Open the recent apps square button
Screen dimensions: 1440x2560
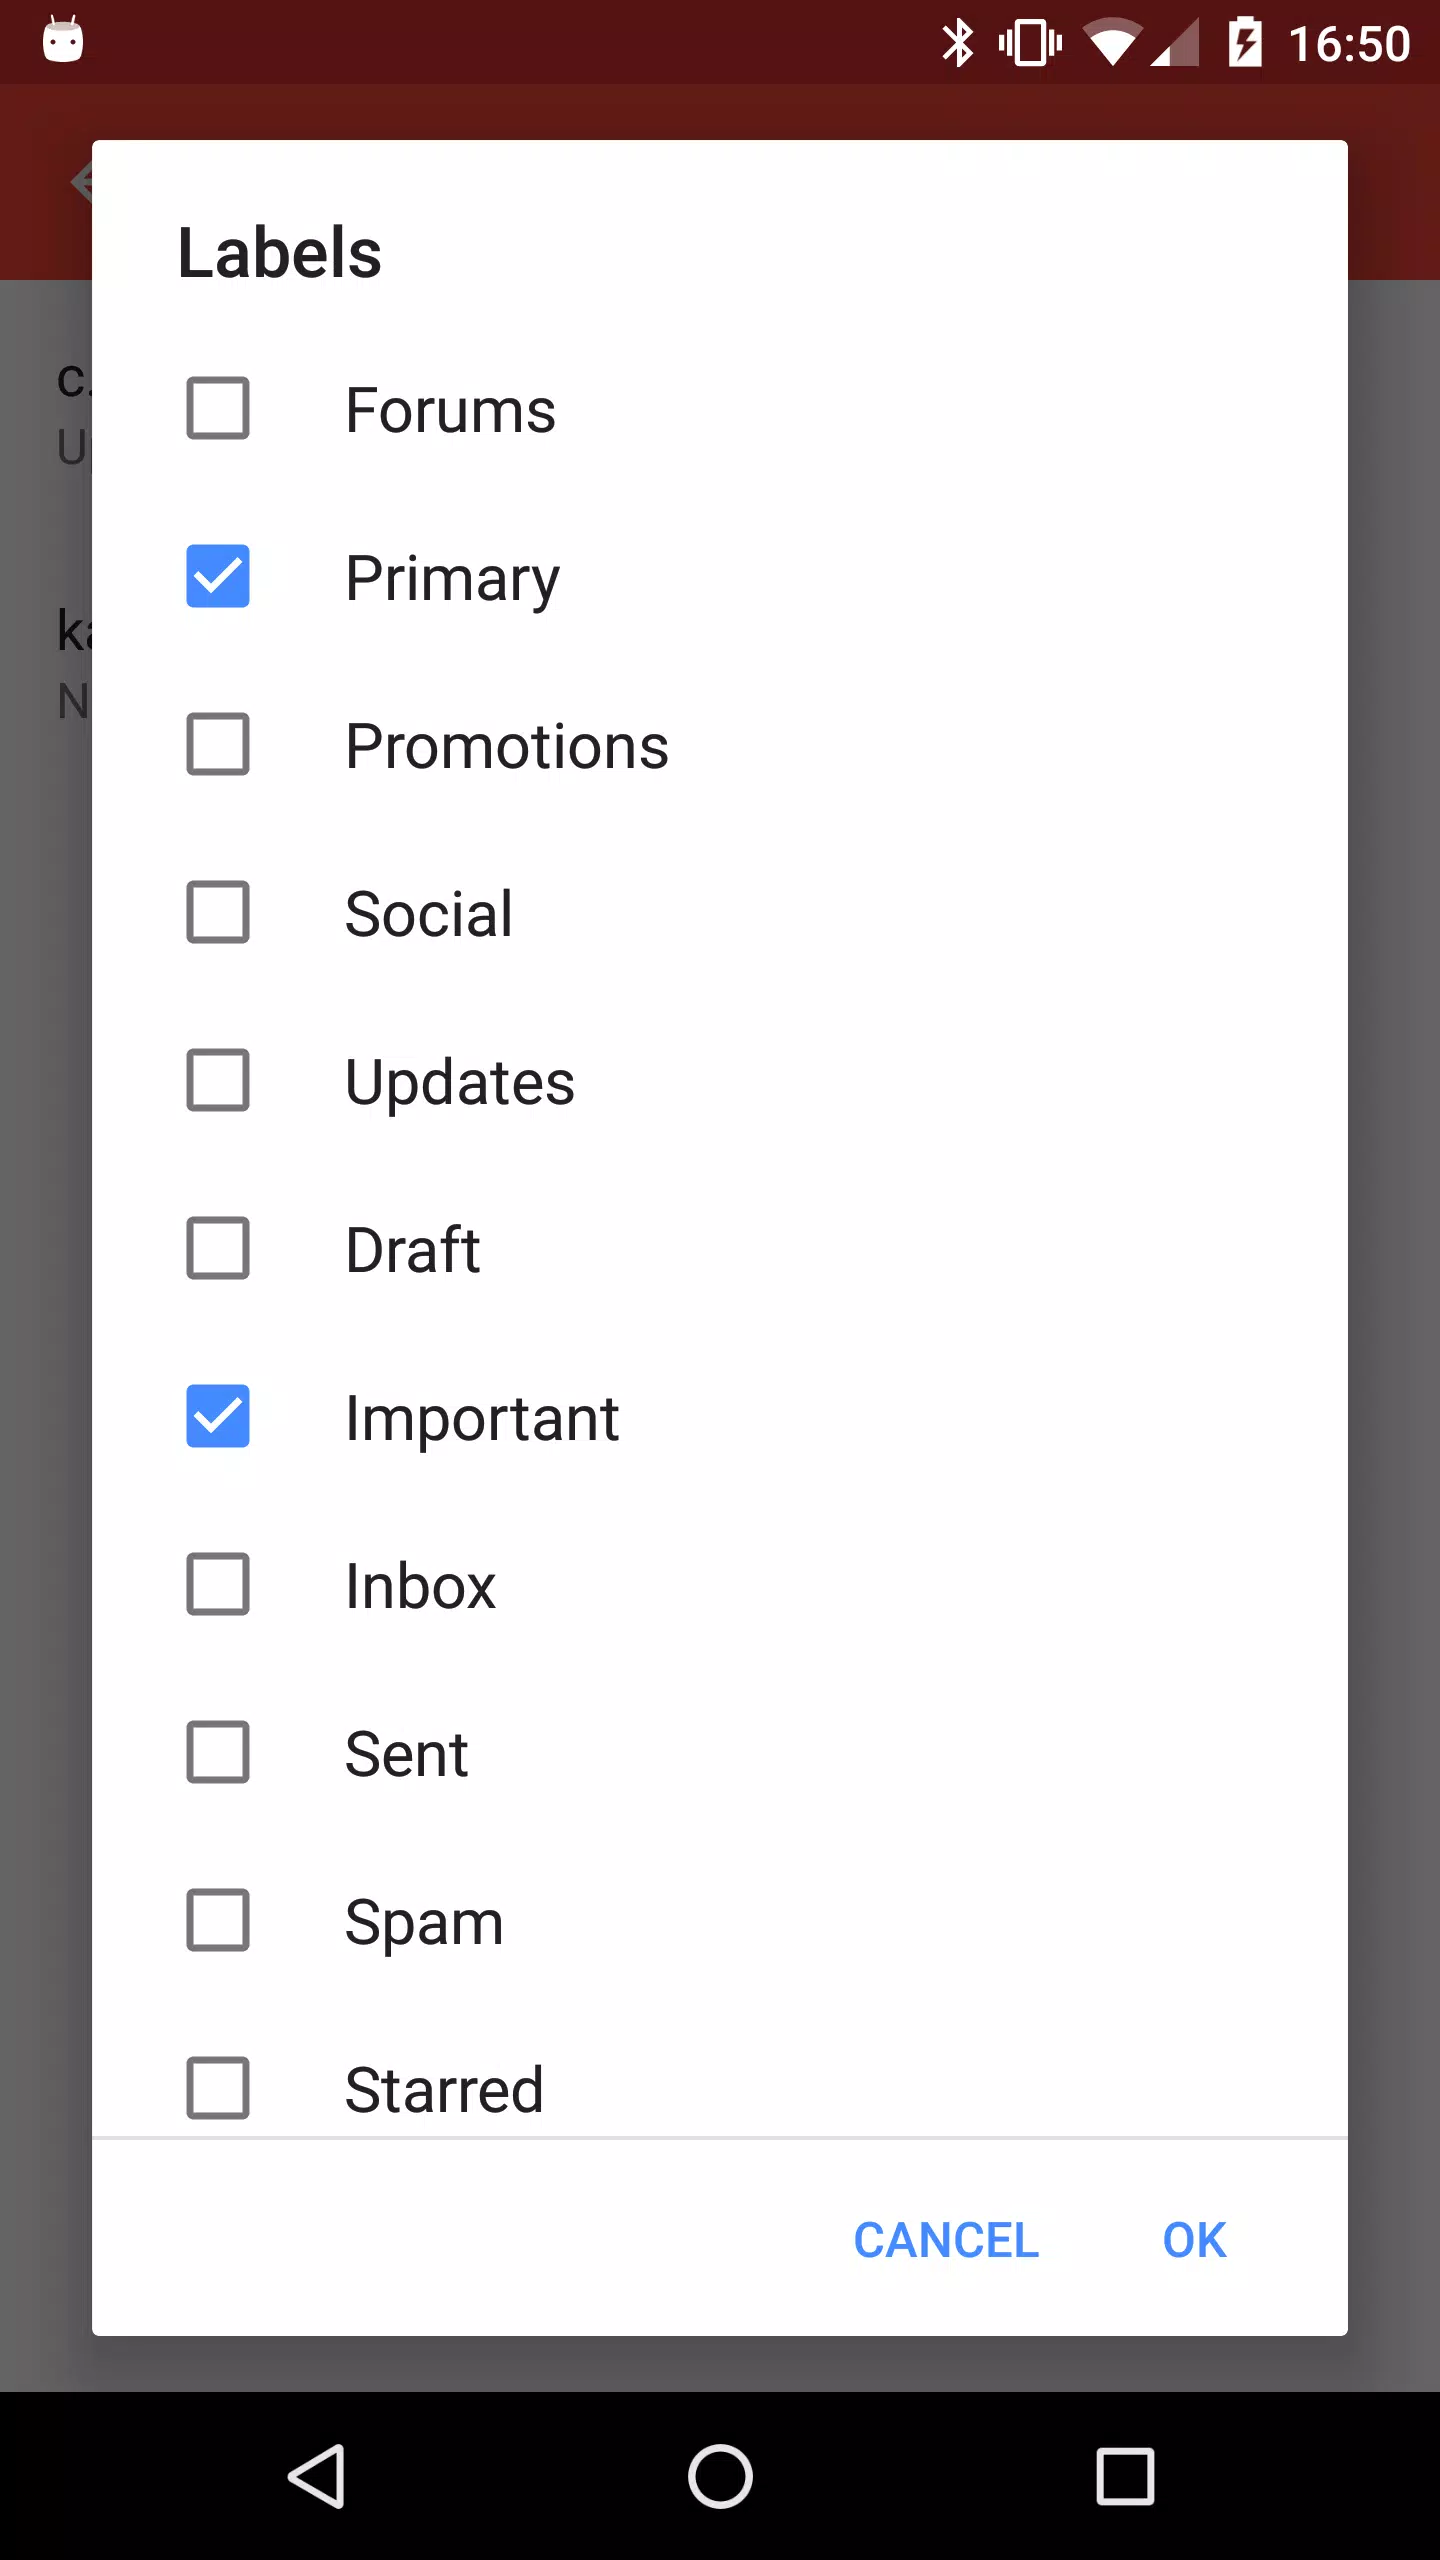[x=1125, y=2476]
